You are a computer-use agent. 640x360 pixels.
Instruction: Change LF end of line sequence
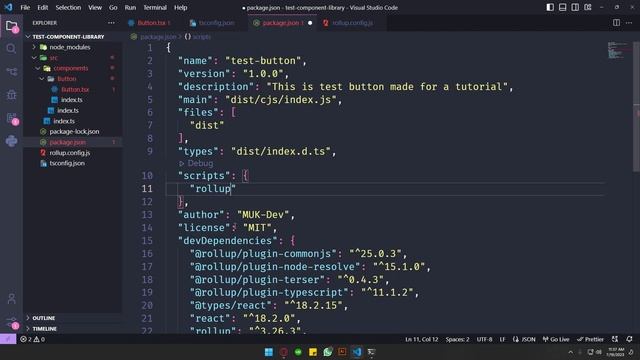coord(502,339)
